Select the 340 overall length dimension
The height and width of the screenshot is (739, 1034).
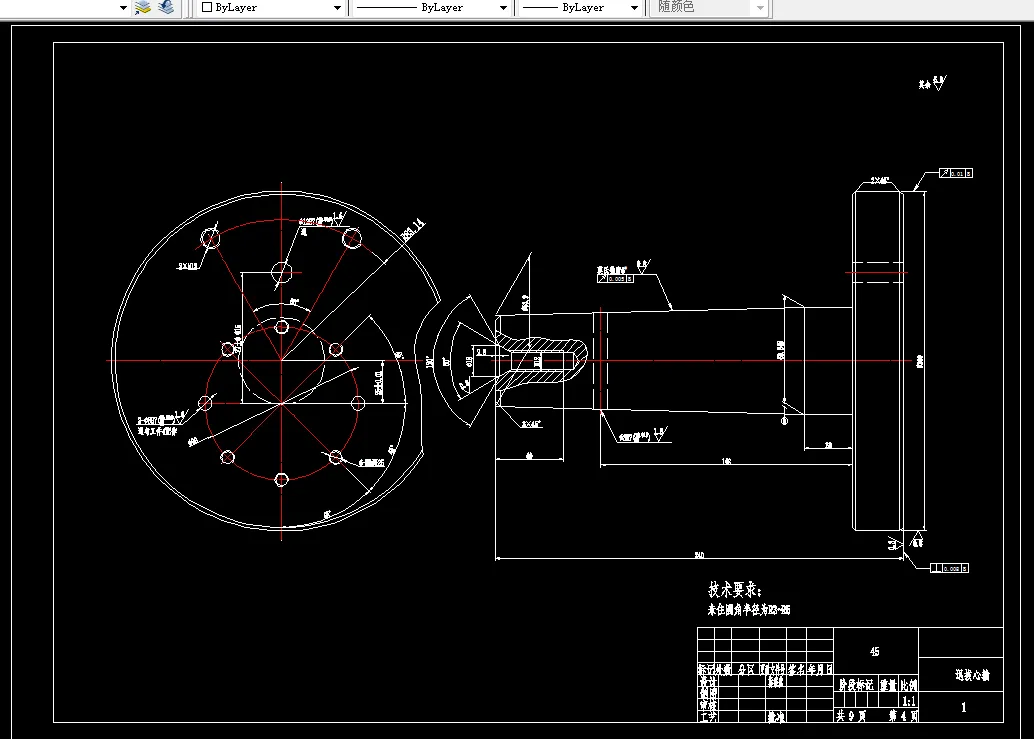(x=699, y=555)
